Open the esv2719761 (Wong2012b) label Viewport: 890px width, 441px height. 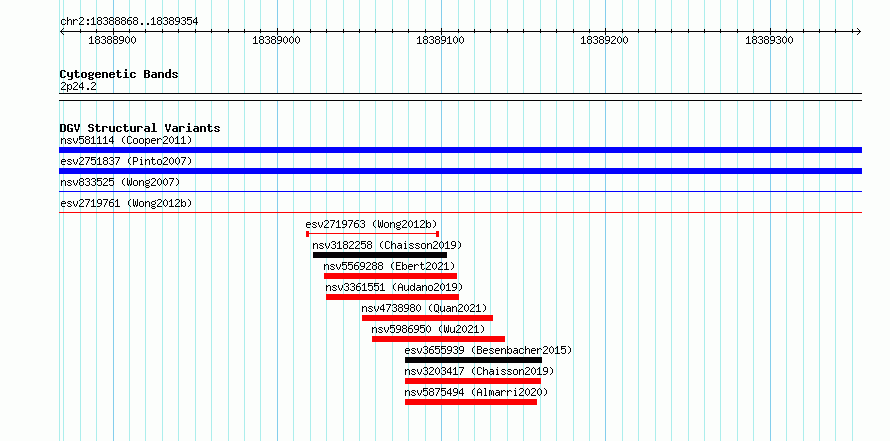(126, 203)
